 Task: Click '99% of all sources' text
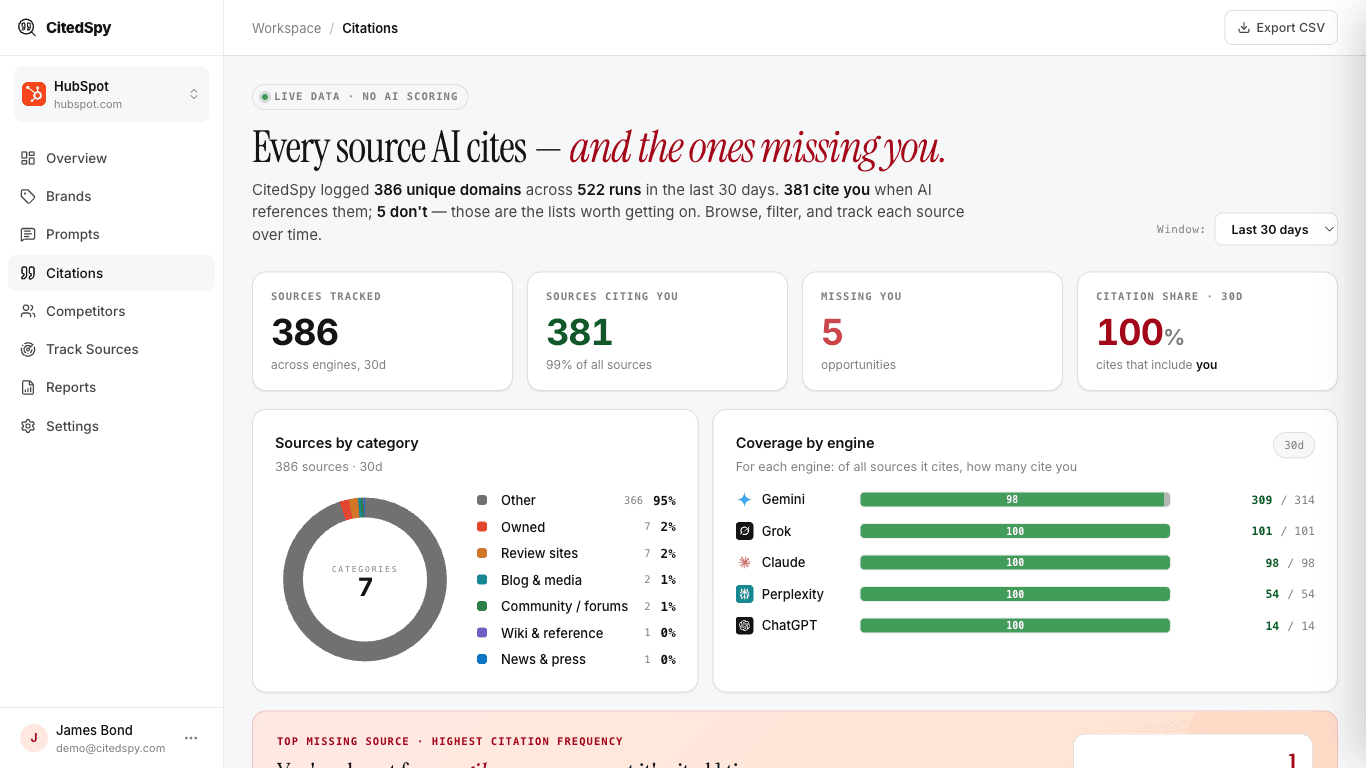coord(599,365)
